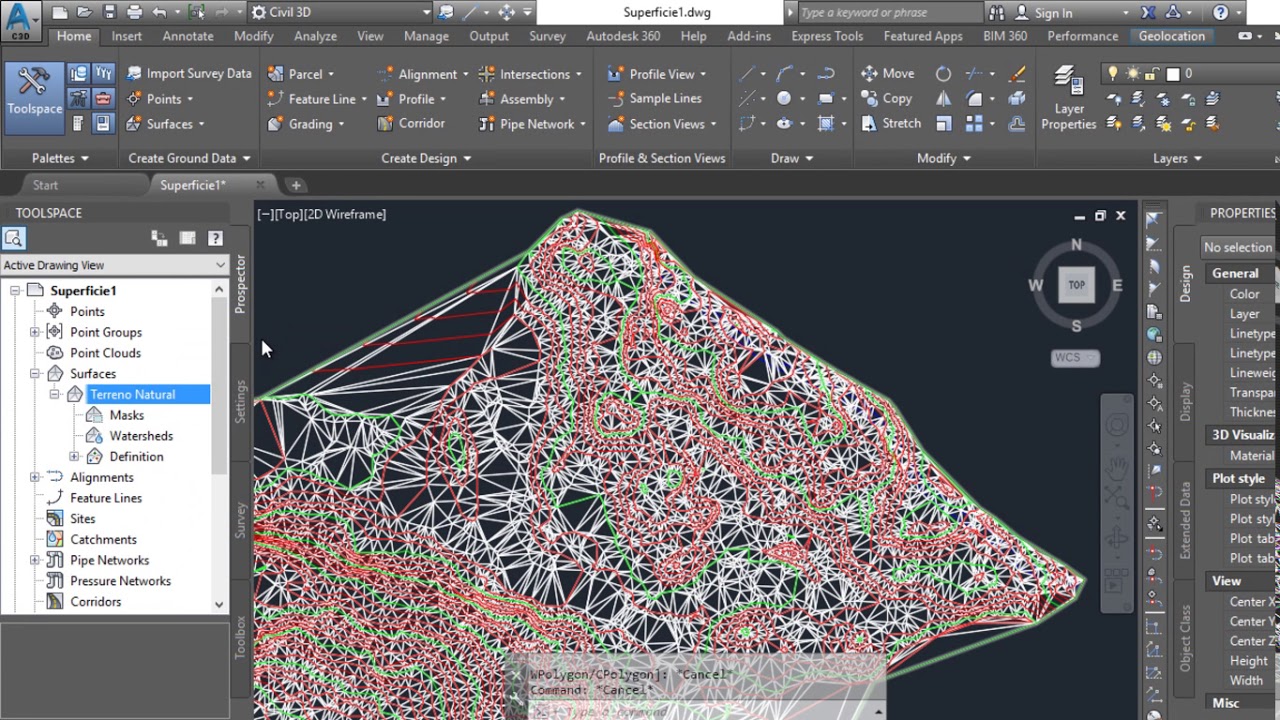
Task: Select Catchments in tree
Action: [103, 540]
